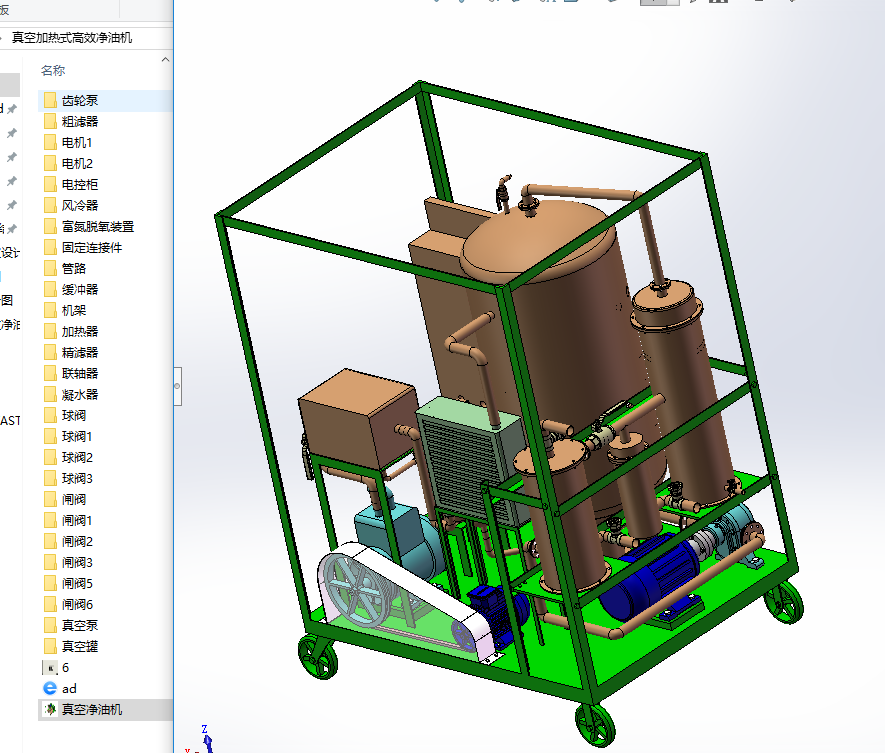Open the 齿轮泵 folder
The height and width of the screenshot is (753, 885).
tap(80, 100)
